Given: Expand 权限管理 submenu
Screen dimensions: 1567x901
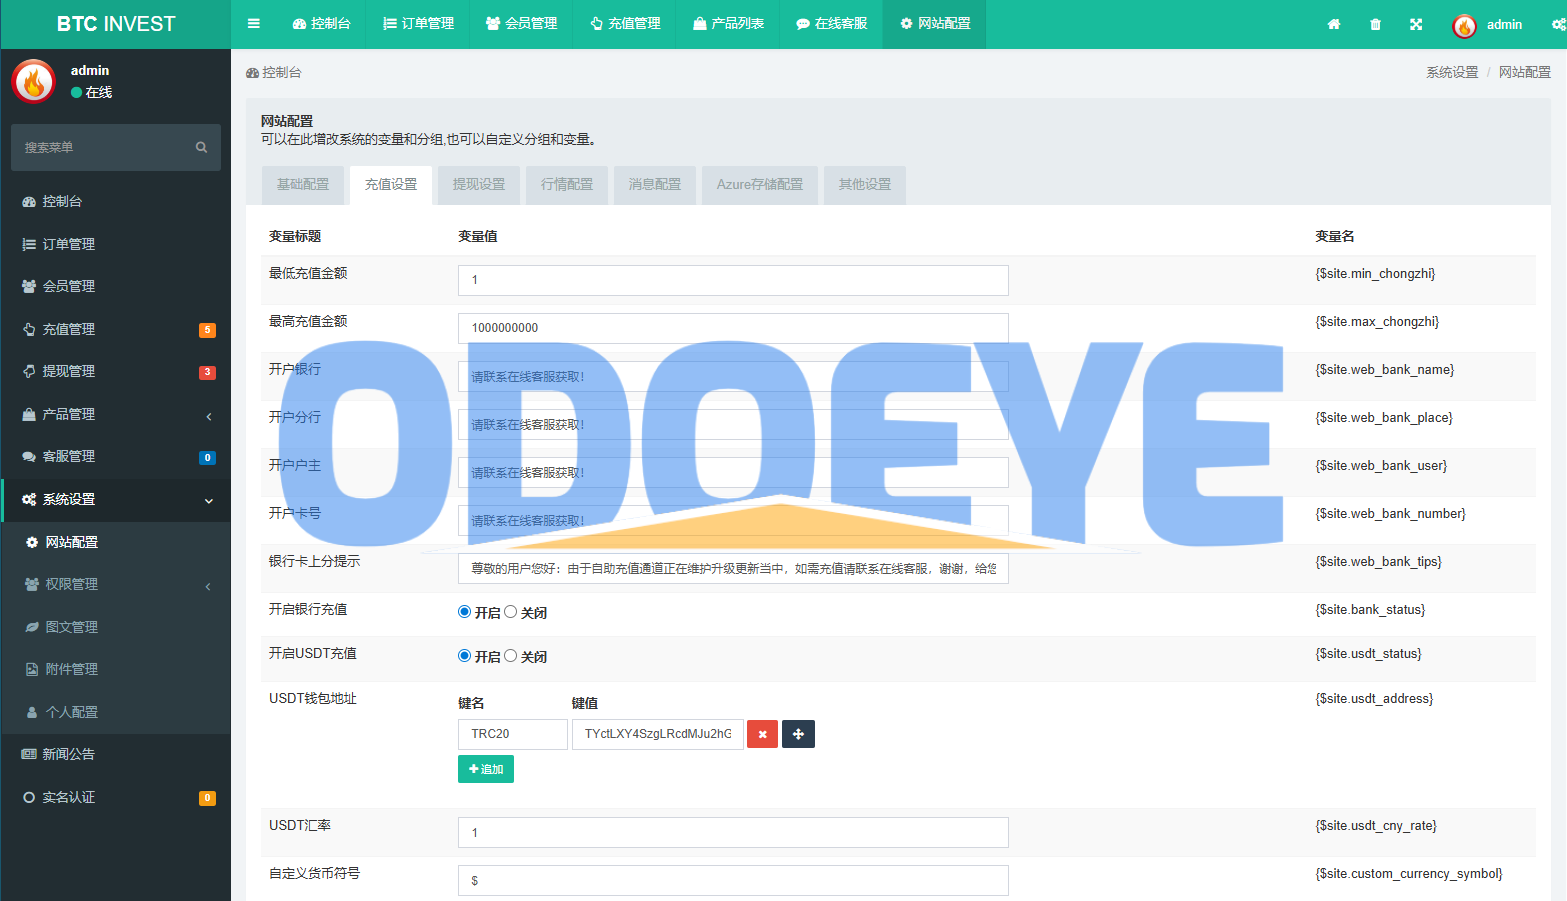Looking at the screenshot, I should tap(116, 584).
